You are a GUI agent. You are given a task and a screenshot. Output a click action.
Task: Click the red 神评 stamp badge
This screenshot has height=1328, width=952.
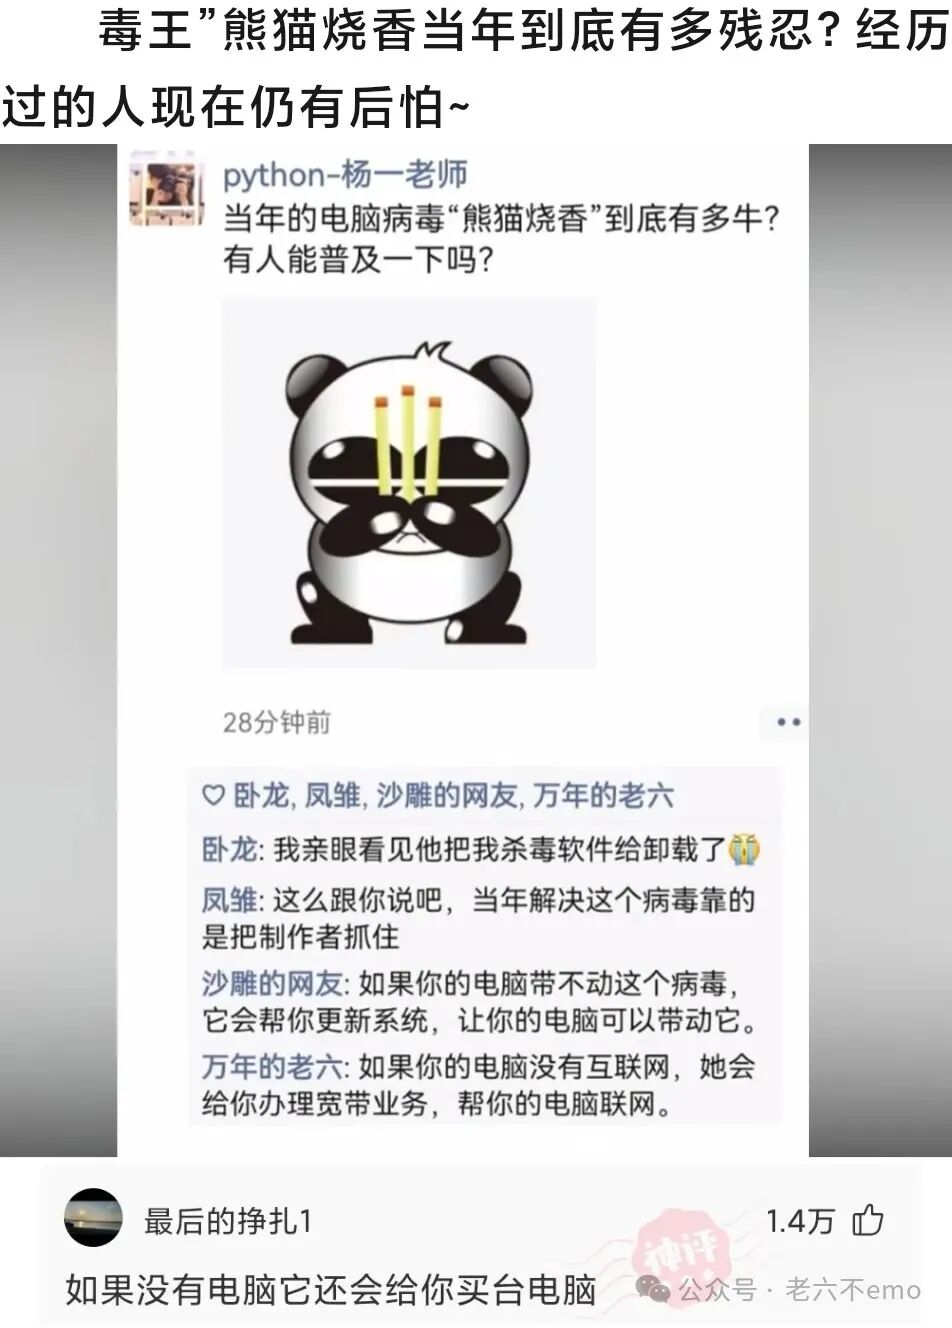click(x=682, y=1252)
